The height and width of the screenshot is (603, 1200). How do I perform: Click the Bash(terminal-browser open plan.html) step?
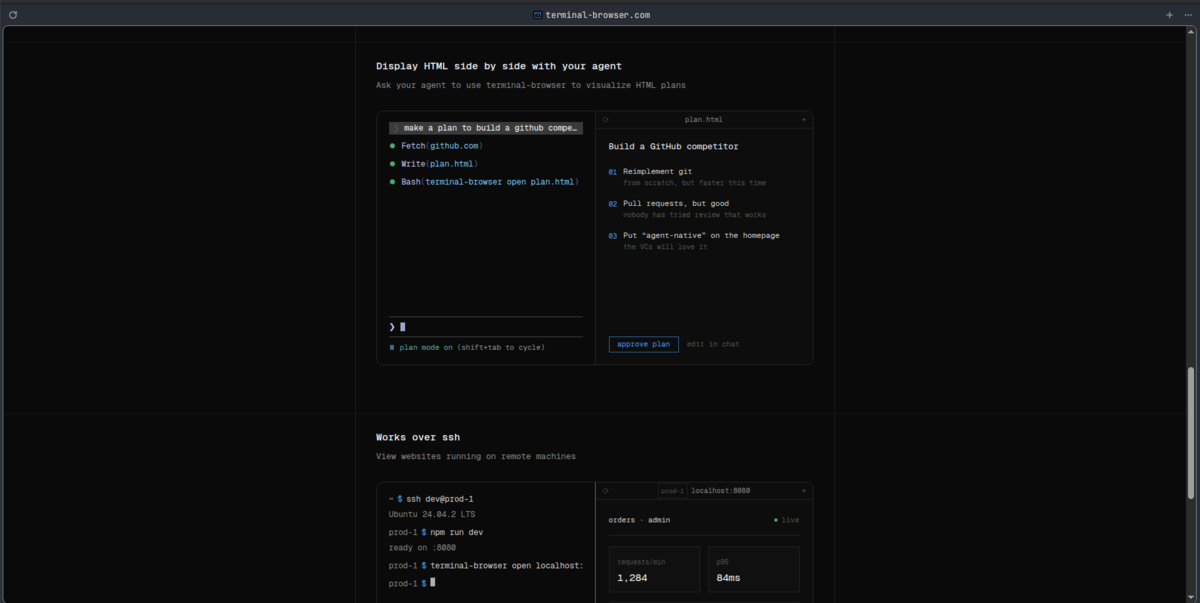(490, 182)
